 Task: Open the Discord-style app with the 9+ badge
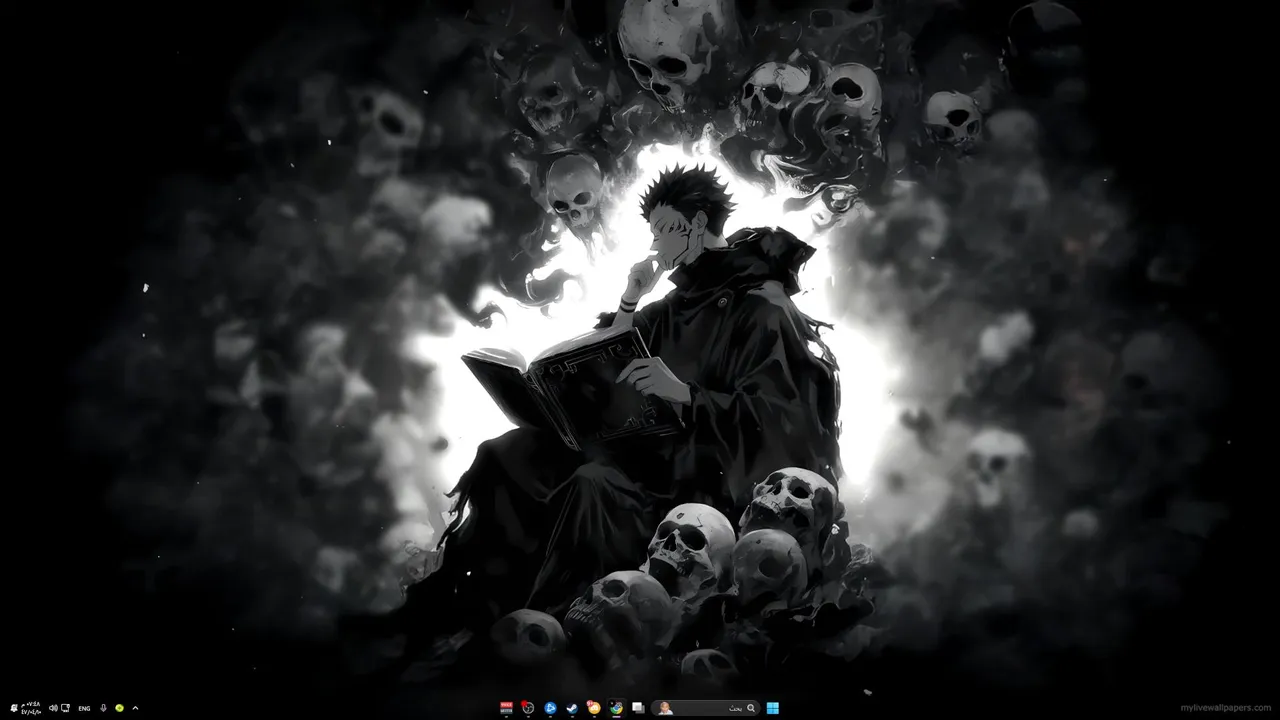click(594, 708)
